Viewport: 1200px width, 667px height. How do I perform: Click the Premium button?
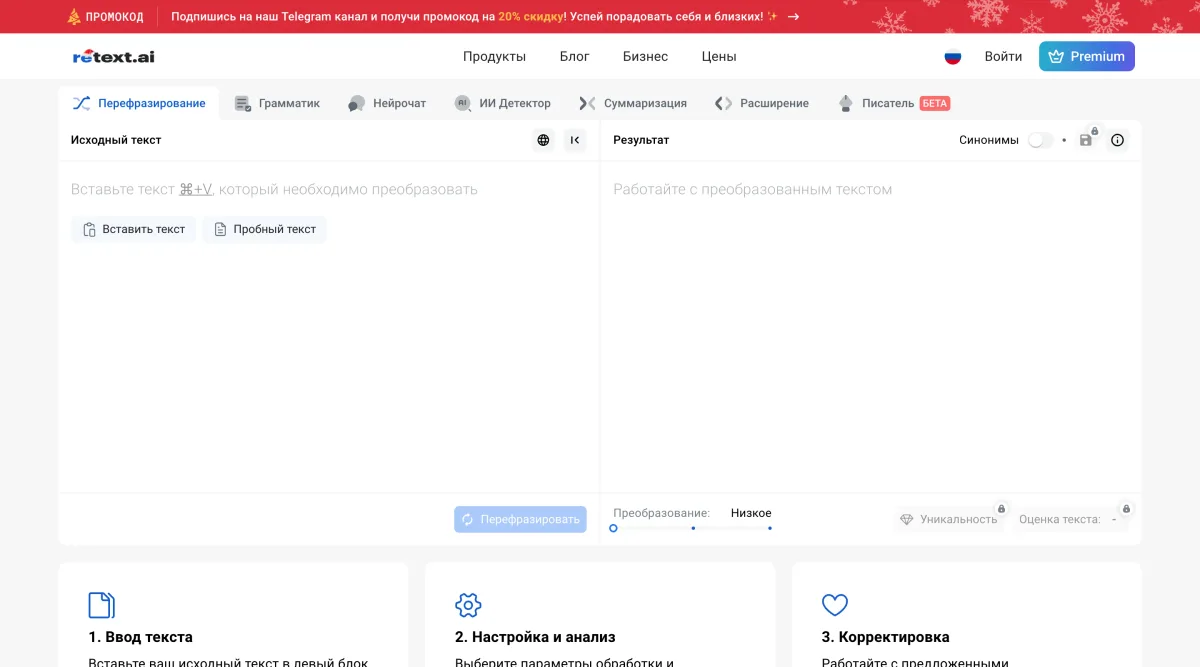click(x=1087, y=57)
